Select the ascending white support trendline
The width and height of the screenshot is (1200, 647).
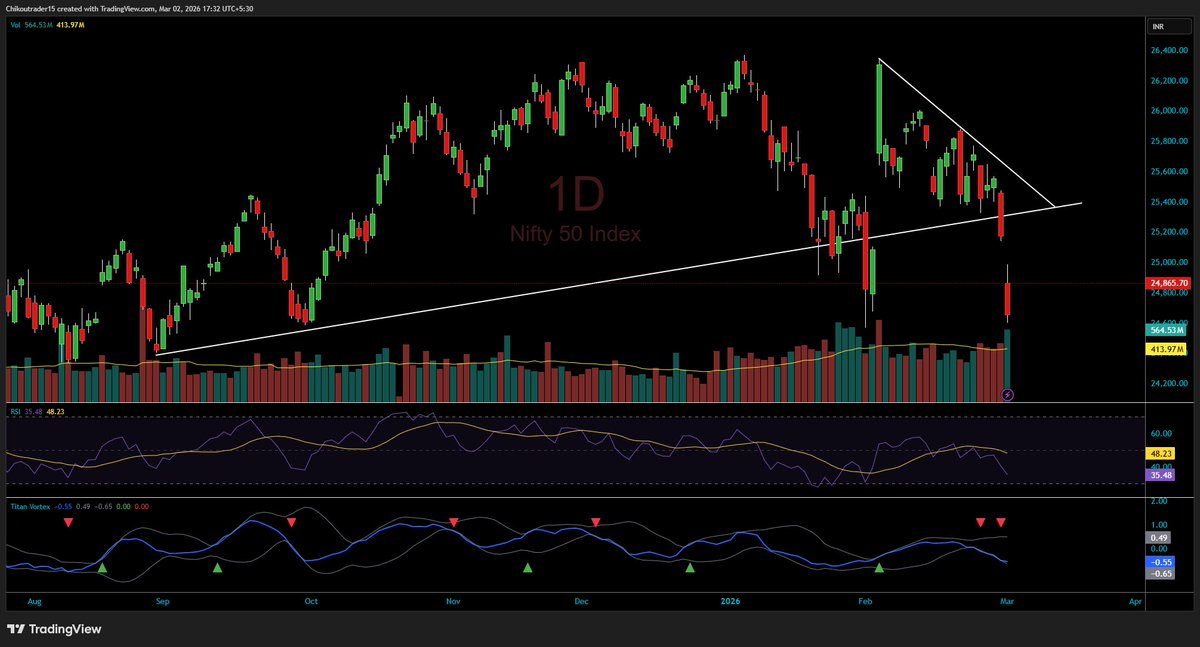pos(620,279)
